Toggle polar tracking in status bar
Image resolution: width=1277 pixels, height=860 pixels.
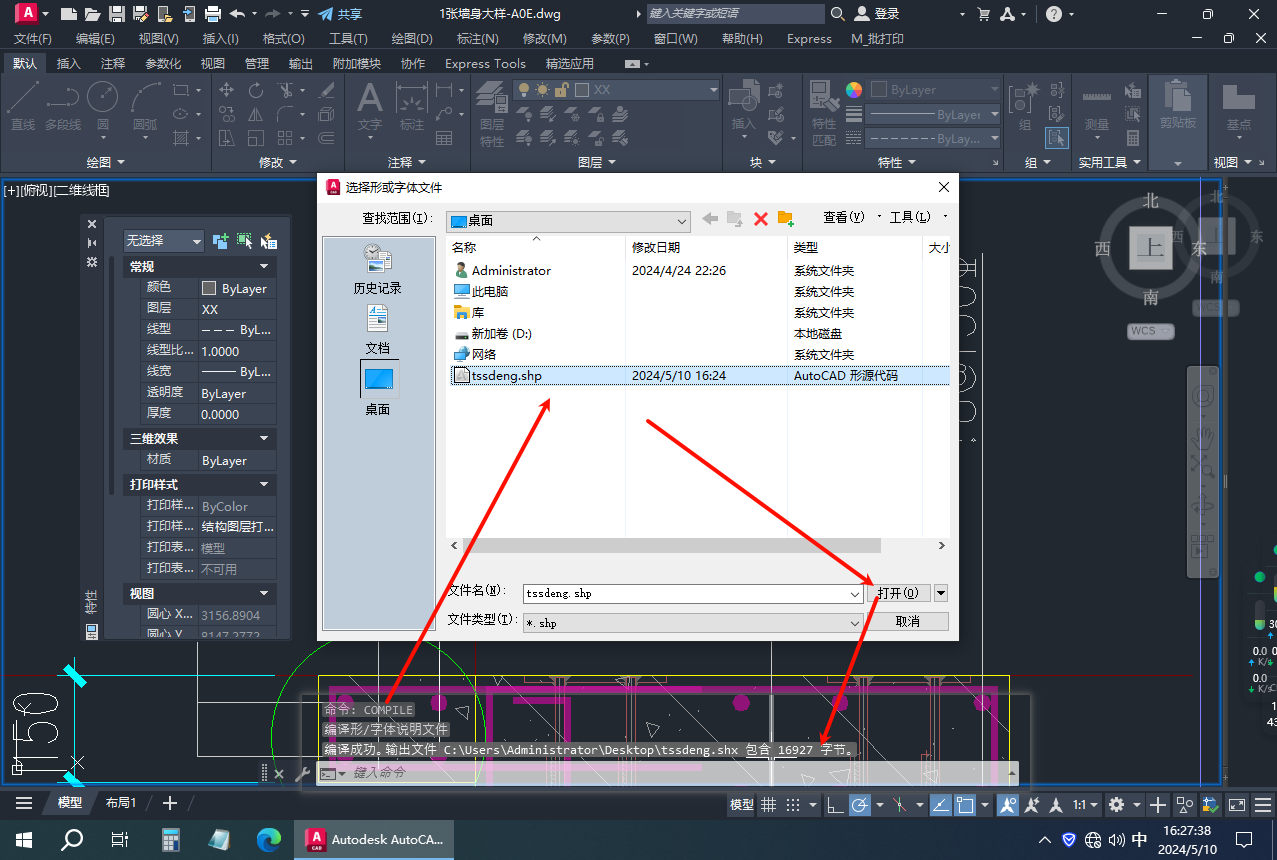tap(859, 805)
